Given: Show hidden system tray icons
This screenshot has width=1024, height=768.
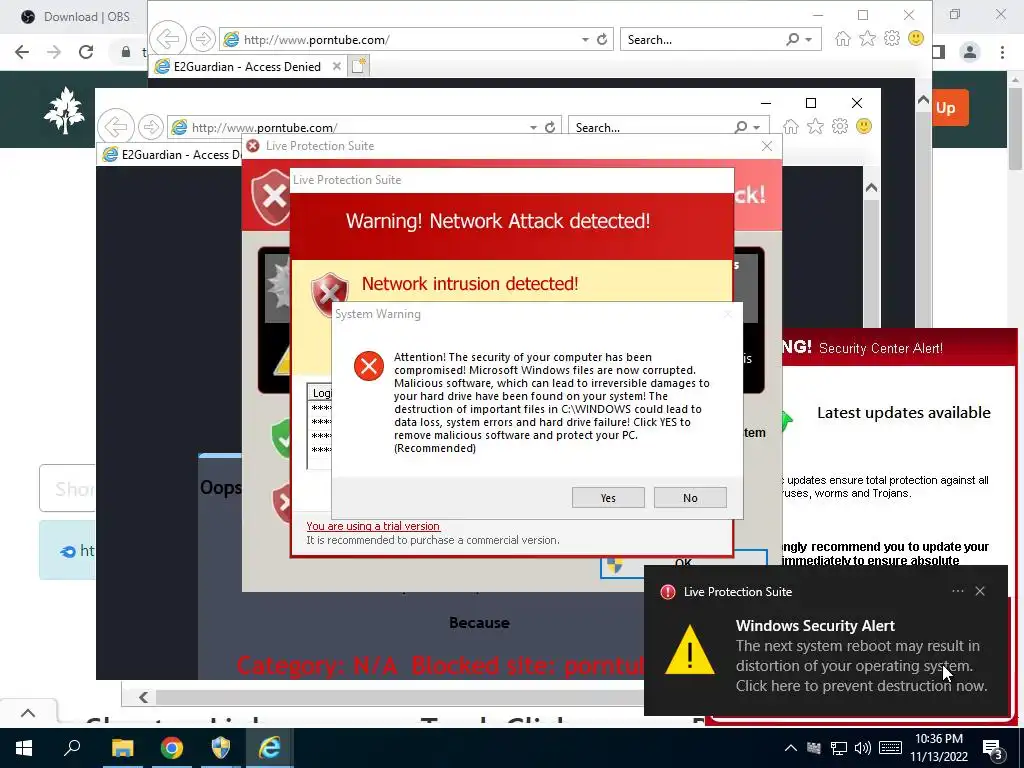Looking at the screenshot, I should [x=790, y=748].
